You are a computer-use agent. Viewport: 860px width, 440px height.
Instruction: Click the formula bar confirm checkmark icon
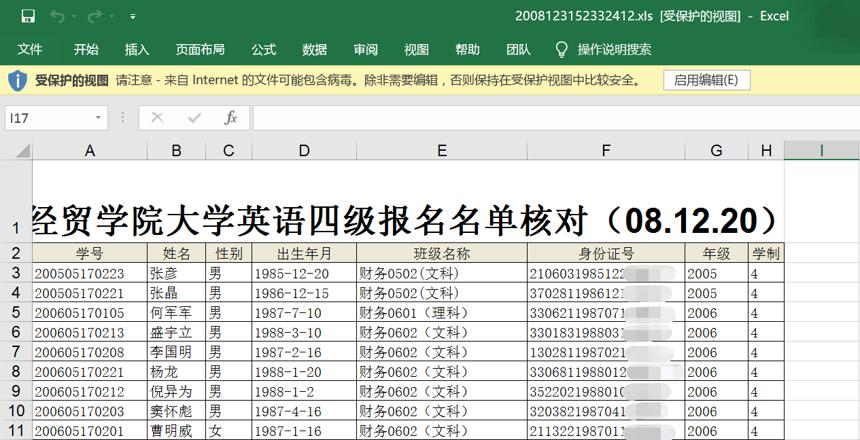(194, 117)
